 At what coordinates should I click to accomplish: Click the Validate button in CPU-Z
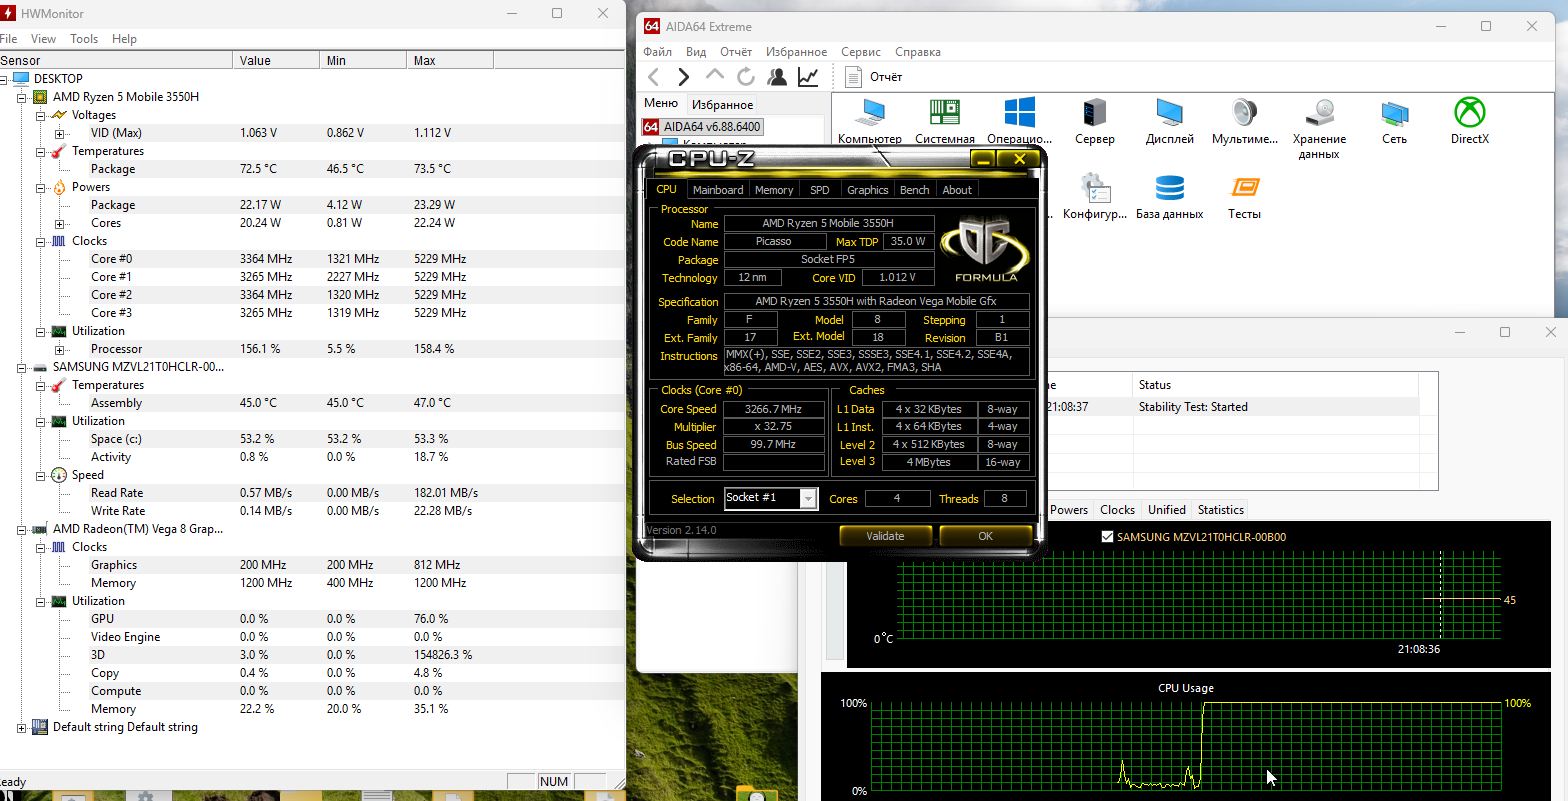tap(885, 536)
